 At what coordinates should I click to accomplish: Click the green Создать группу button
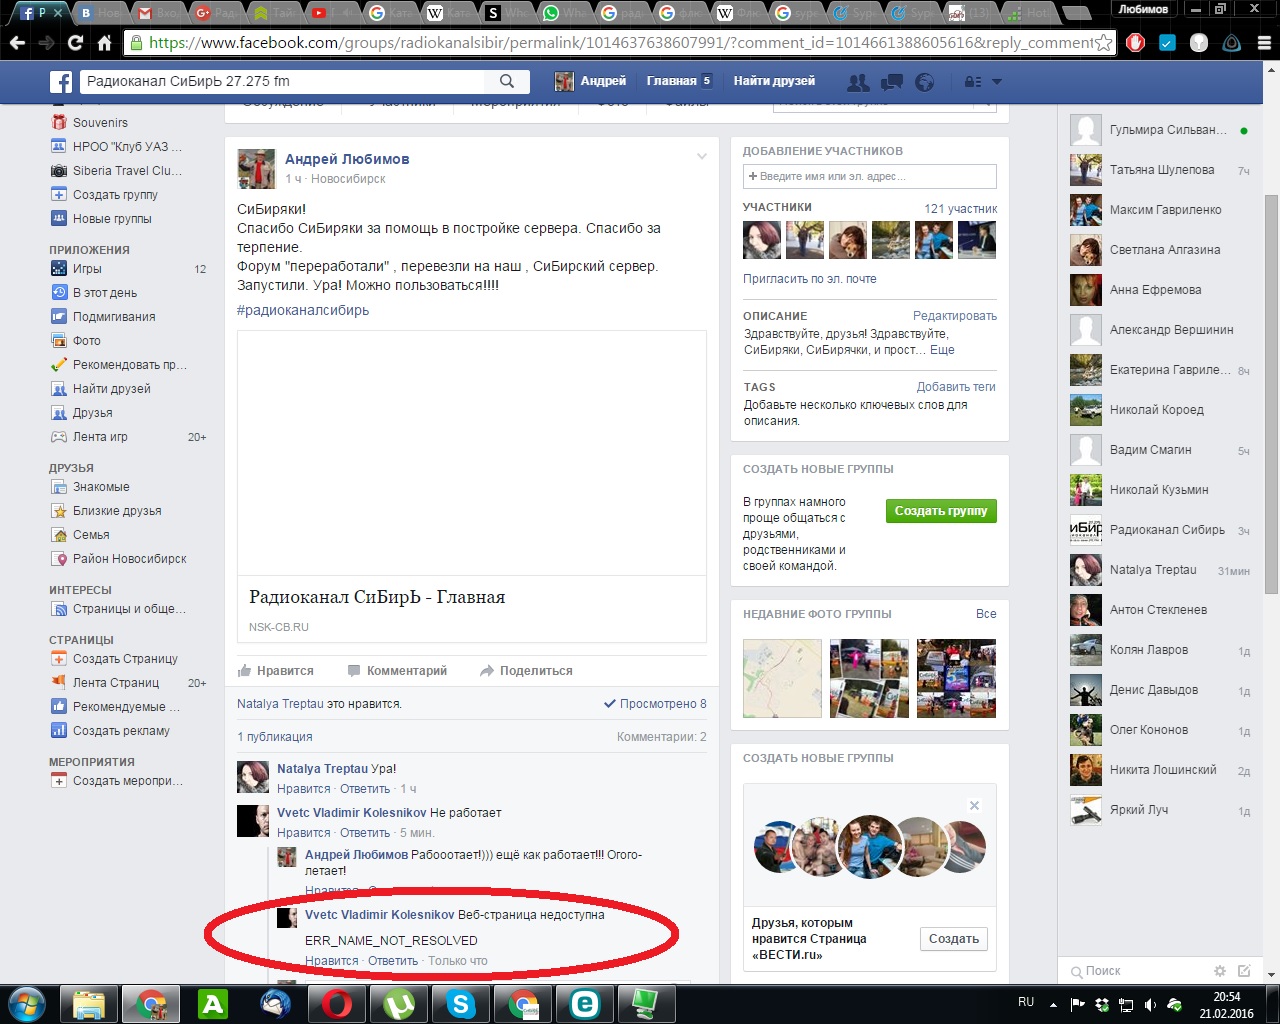tap(940, 511)
